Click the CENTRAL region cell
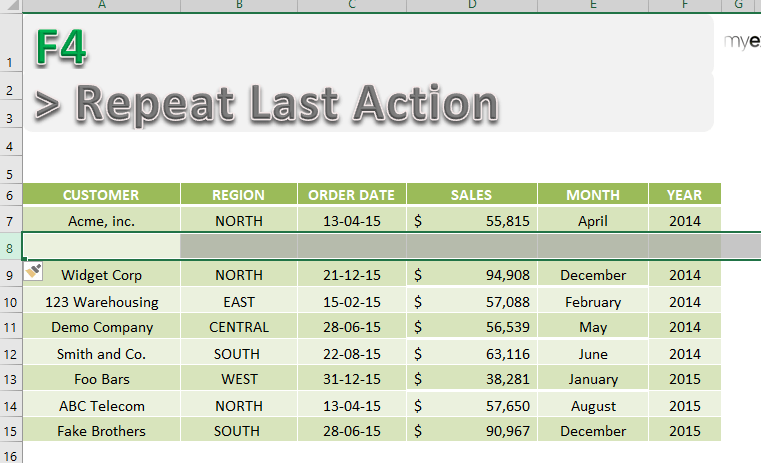 click(239, 327)
